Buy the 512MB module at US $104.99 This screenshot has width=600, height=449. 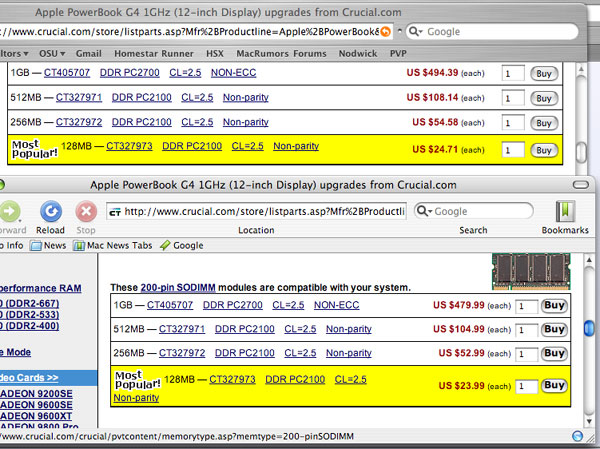pos(554,329)
